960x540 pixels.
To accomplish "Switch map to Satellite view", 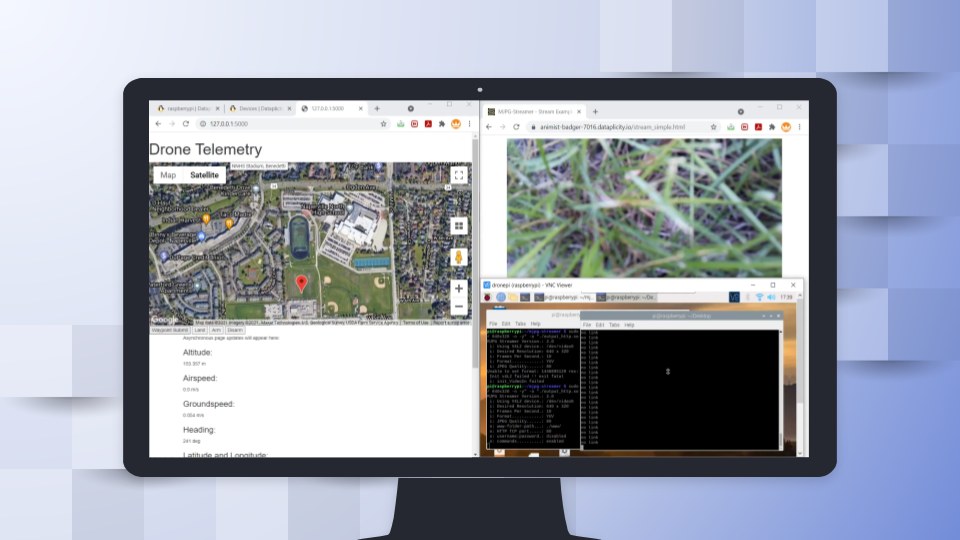I will point(204,175).
